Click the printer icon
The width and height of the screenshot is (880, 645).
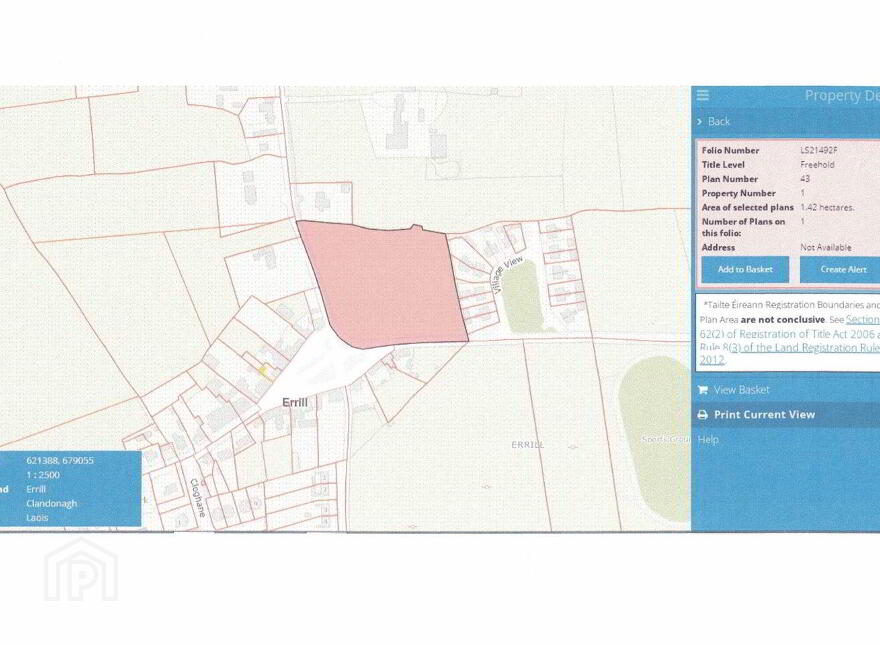(702, 415)
